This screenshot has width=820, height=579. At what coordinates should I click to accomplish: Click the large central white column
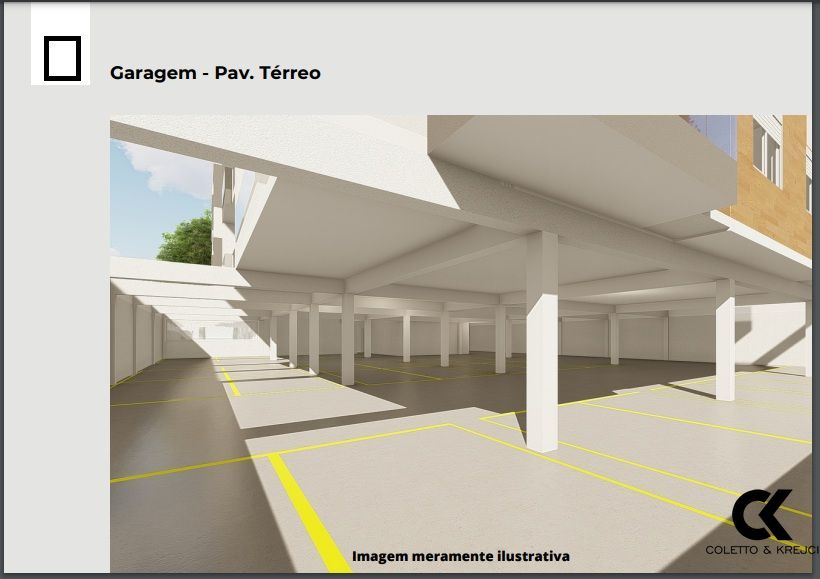pos(541,340)
